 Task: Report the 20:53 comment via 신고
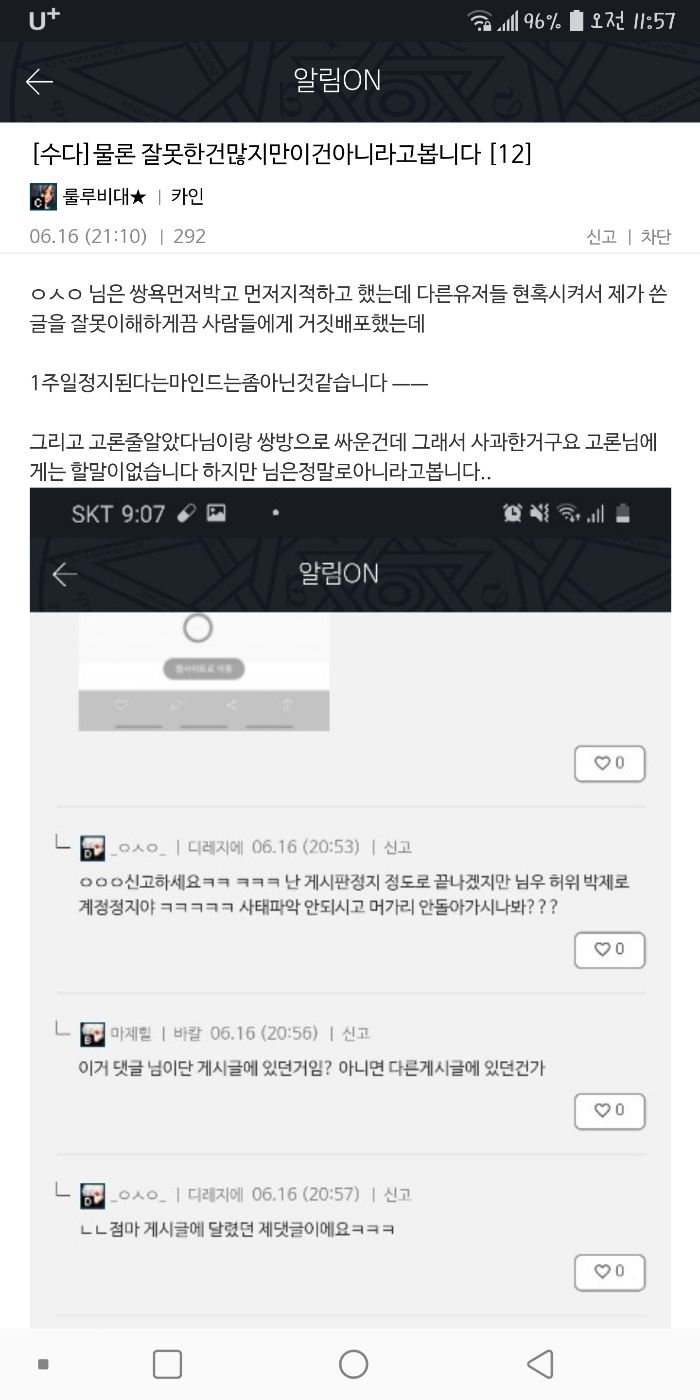398,848
